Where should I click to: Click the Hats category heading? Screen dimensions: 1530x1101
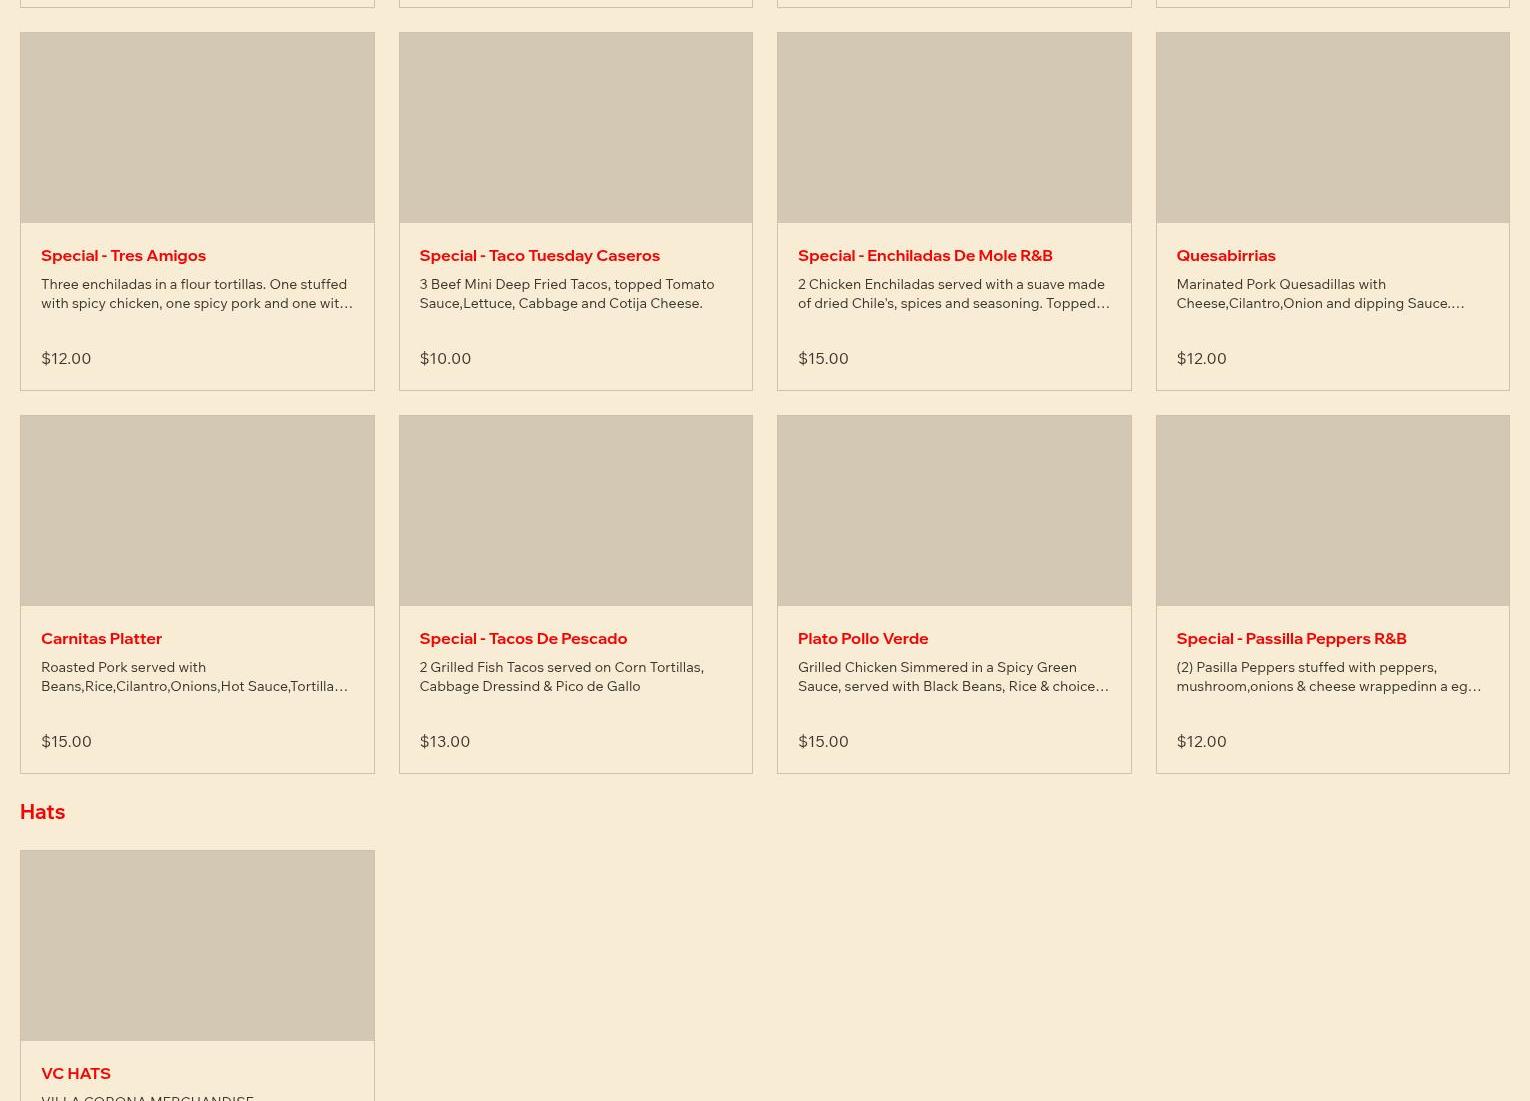(42, 811)
